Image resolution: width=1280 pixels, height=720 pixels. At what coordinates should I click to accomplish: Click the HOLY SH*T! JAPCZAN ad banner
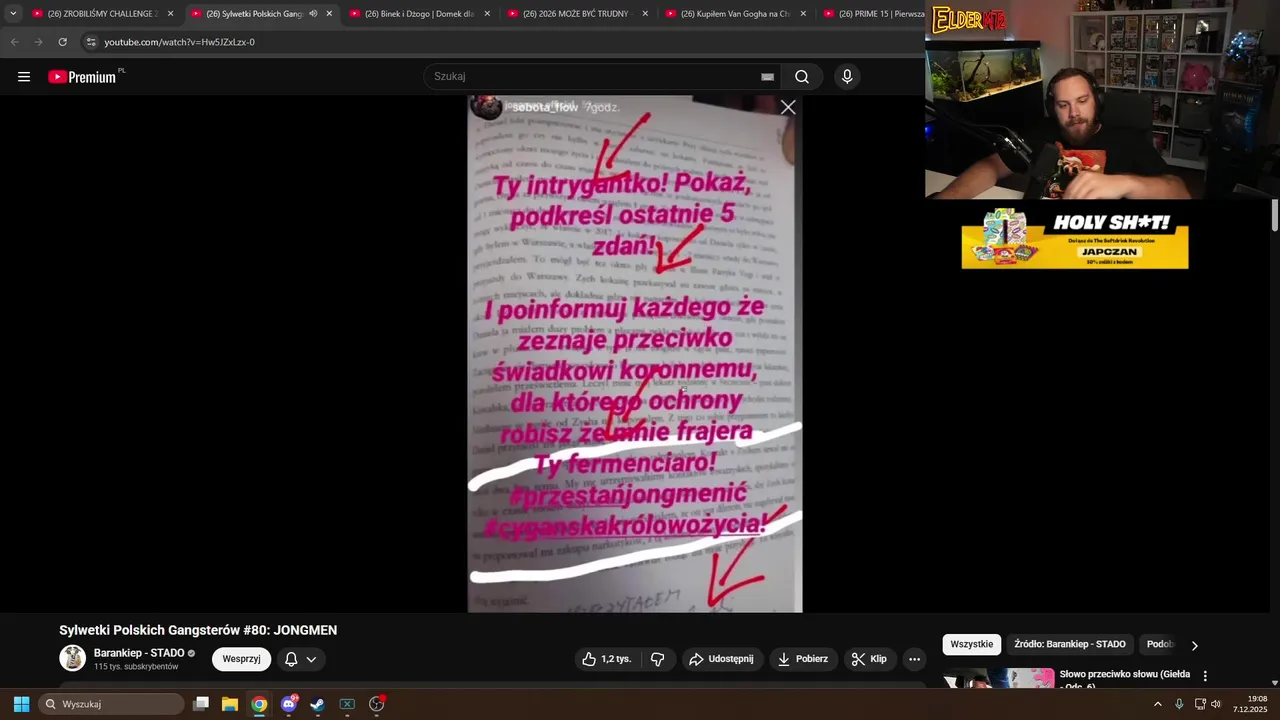point(1075,239)
